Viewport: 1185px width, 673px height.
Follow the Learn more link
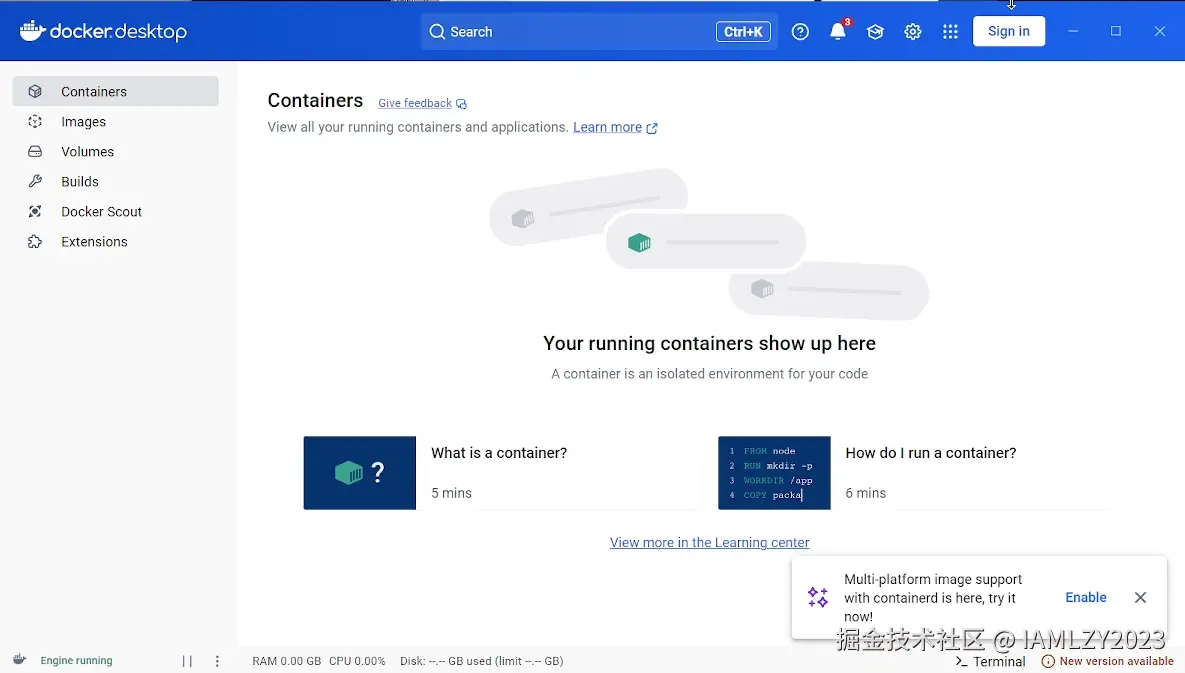click(607, 127)
